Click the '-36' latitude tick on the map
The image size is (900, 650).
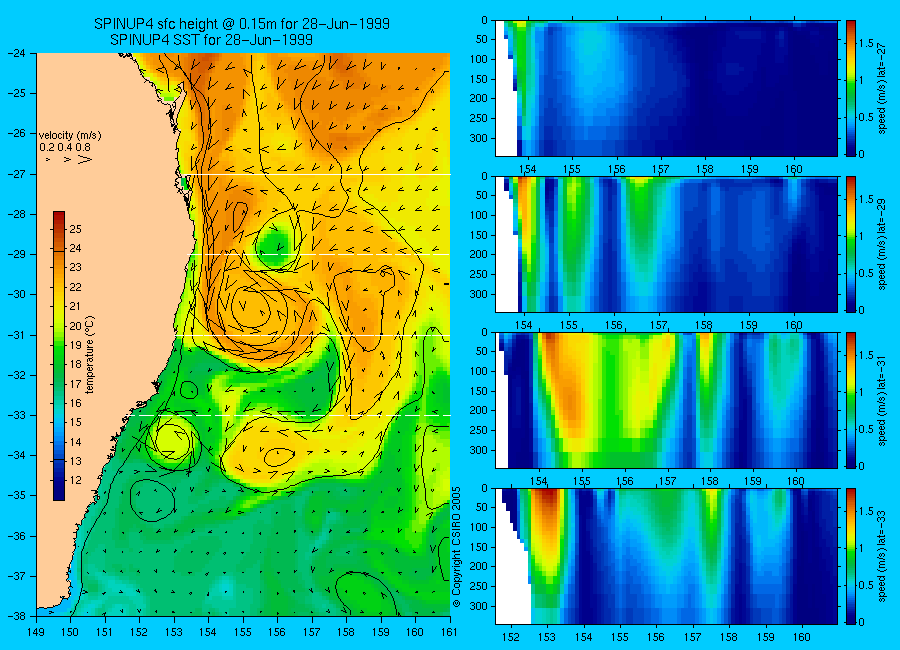16,536
